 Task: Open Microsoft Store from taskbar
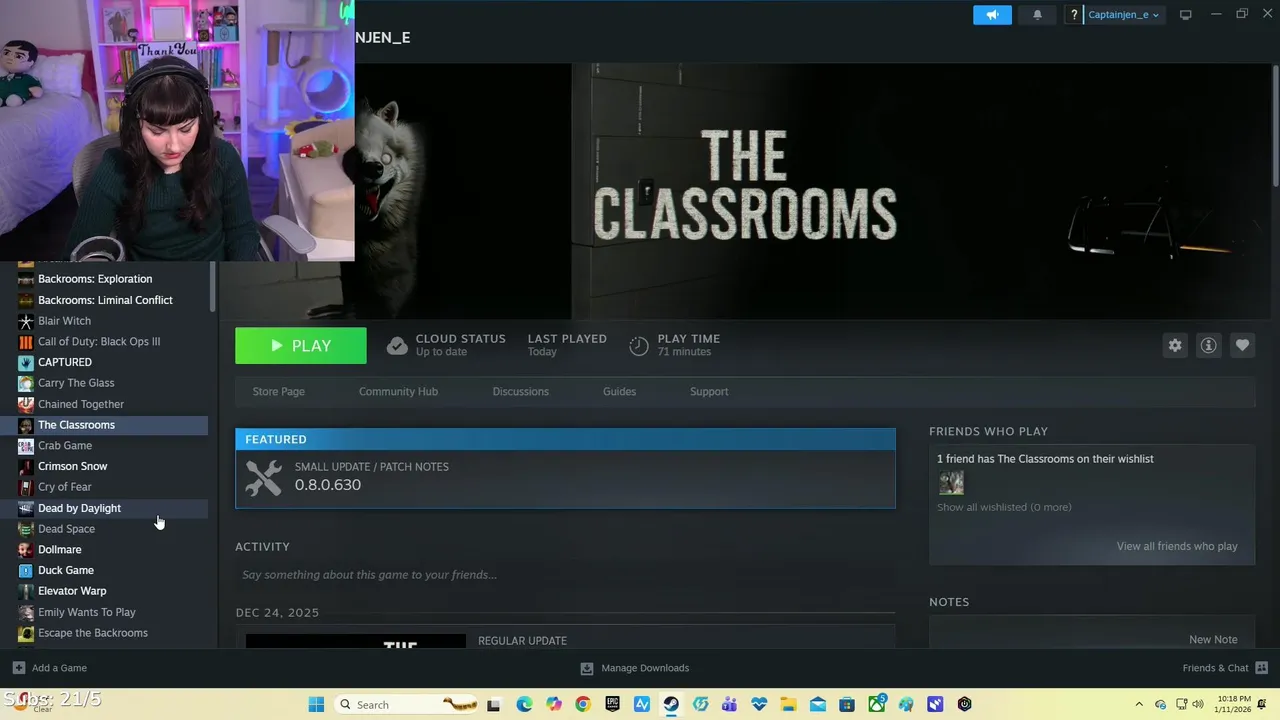coord(847,704)
